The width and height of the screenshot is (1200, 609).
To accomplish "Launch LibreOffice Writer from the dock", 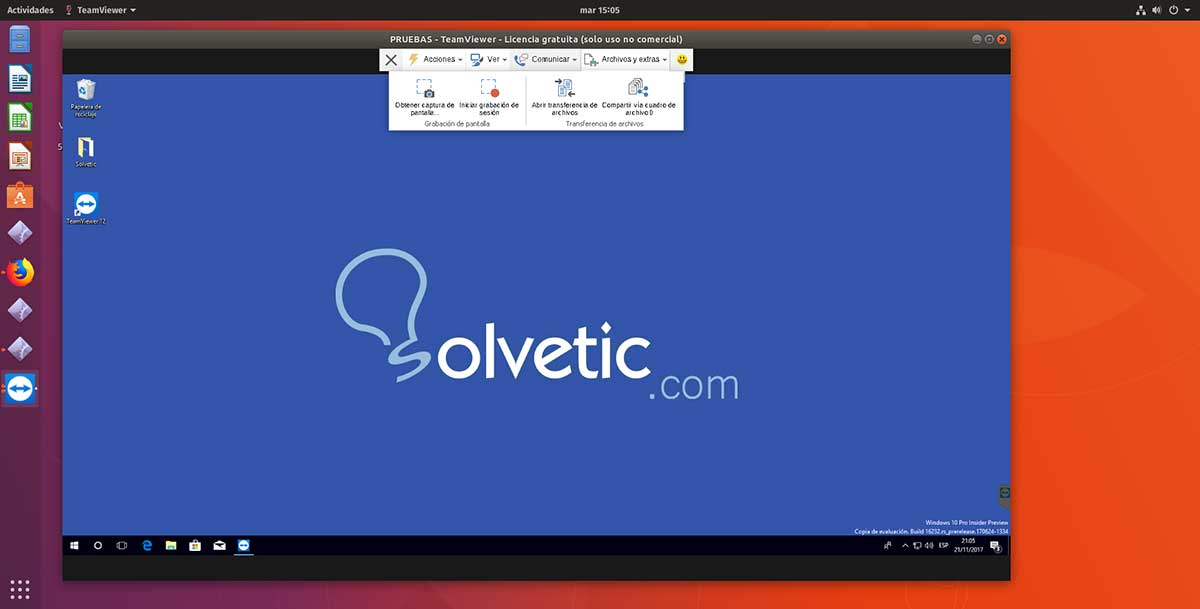I will 20,79.
